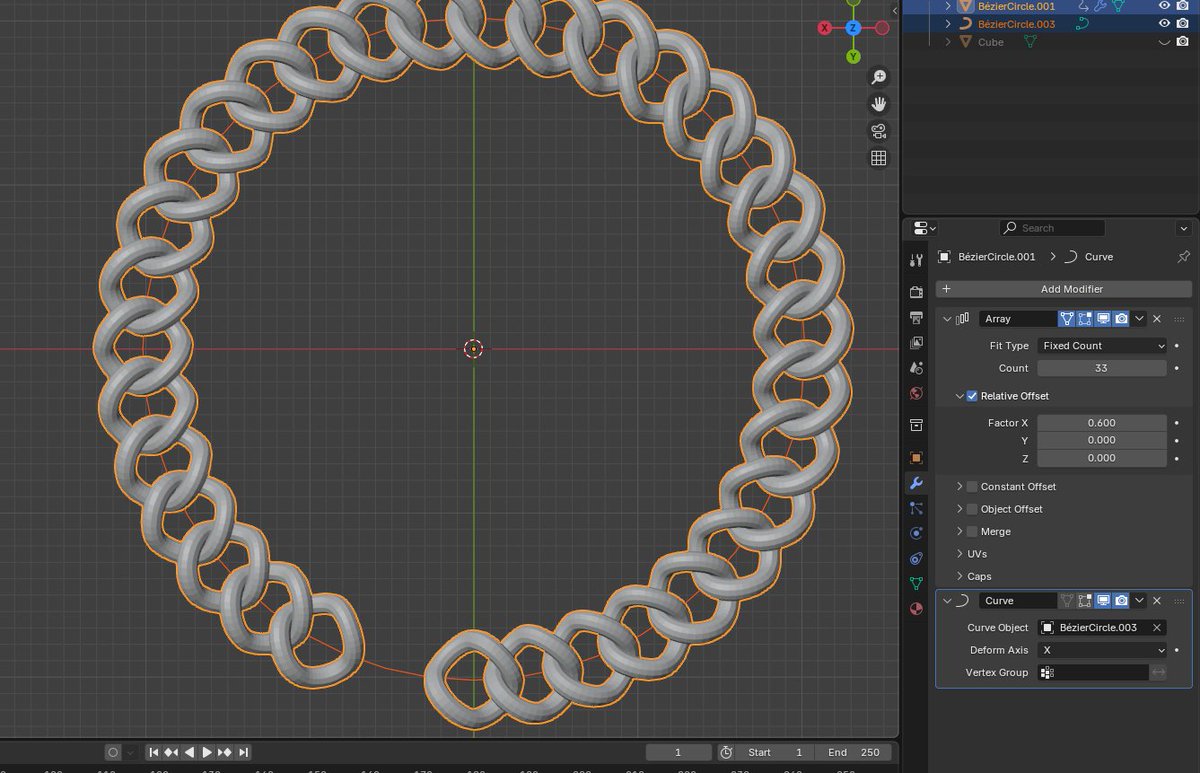Open the Output properties tab
This screenshot has height=773, width=1200.
click(x=916, y=317)
